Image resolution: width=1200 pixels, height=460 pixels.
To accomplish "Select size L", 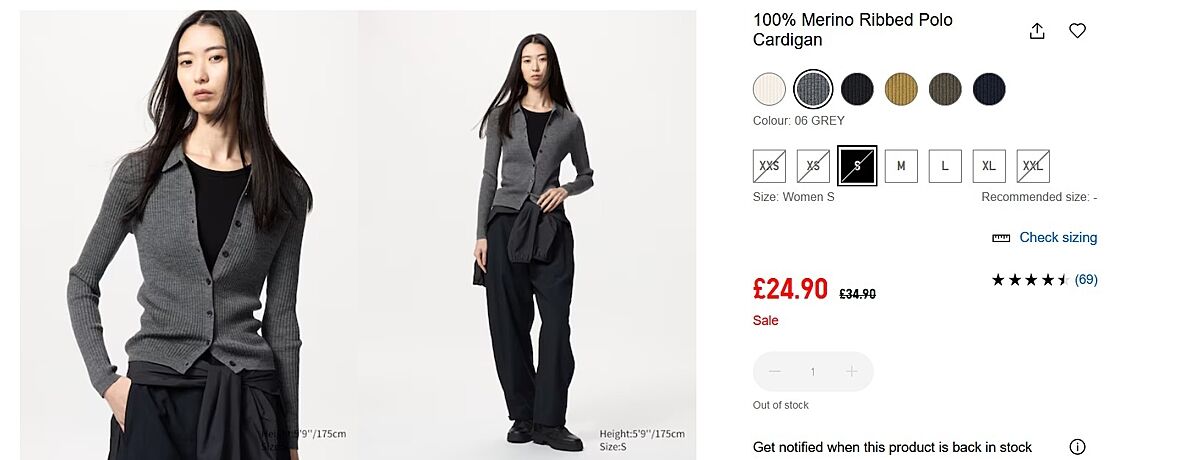I will [x=945, y=166].
